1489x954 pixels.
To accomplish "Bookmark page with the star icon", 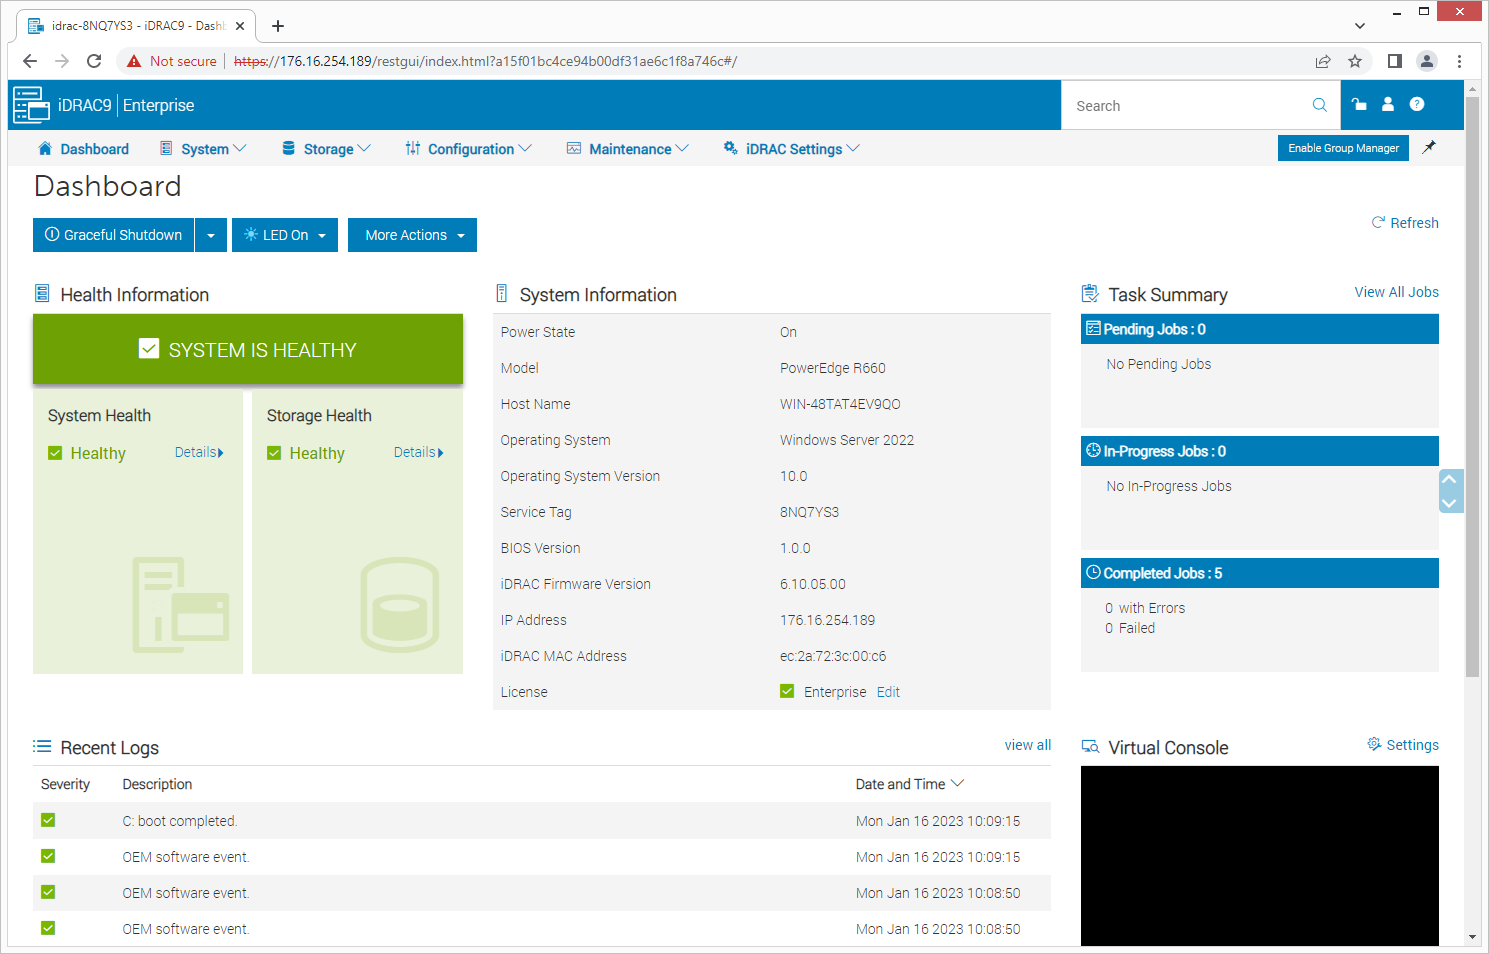I will tap(1355, 61).
